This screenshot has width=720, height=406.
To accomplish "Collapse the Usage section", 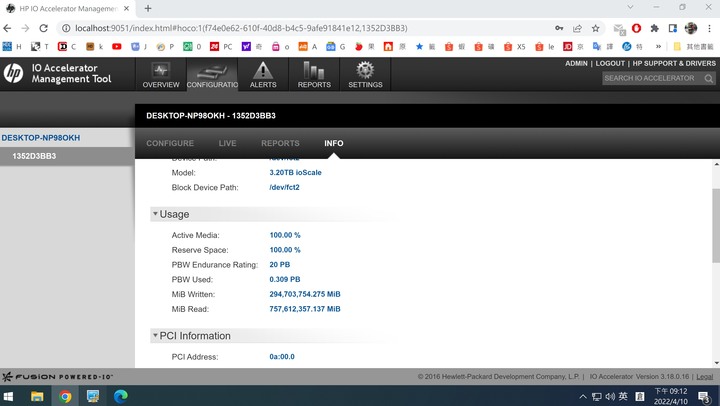I will (x=155, y=214).
